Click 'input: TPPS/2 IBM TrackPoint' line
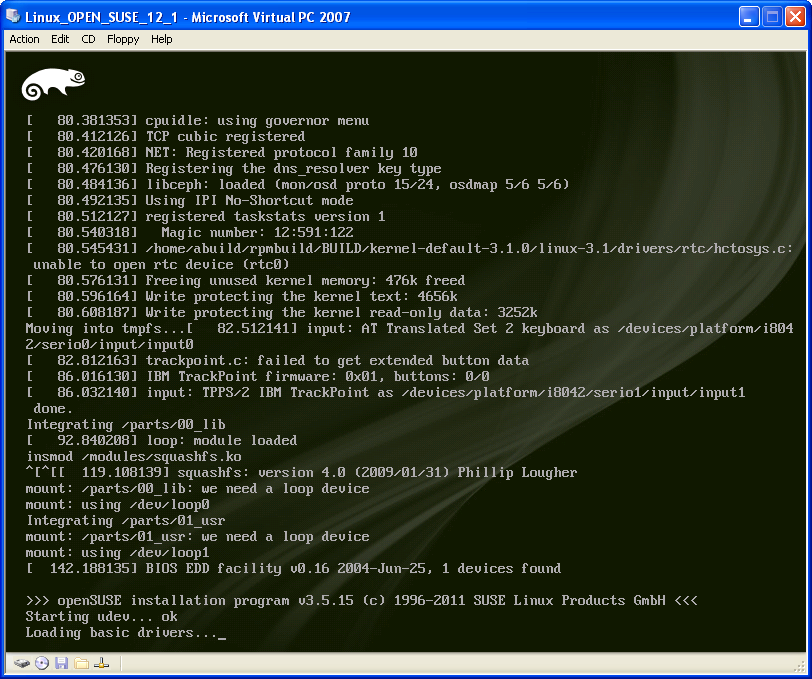 386,393
